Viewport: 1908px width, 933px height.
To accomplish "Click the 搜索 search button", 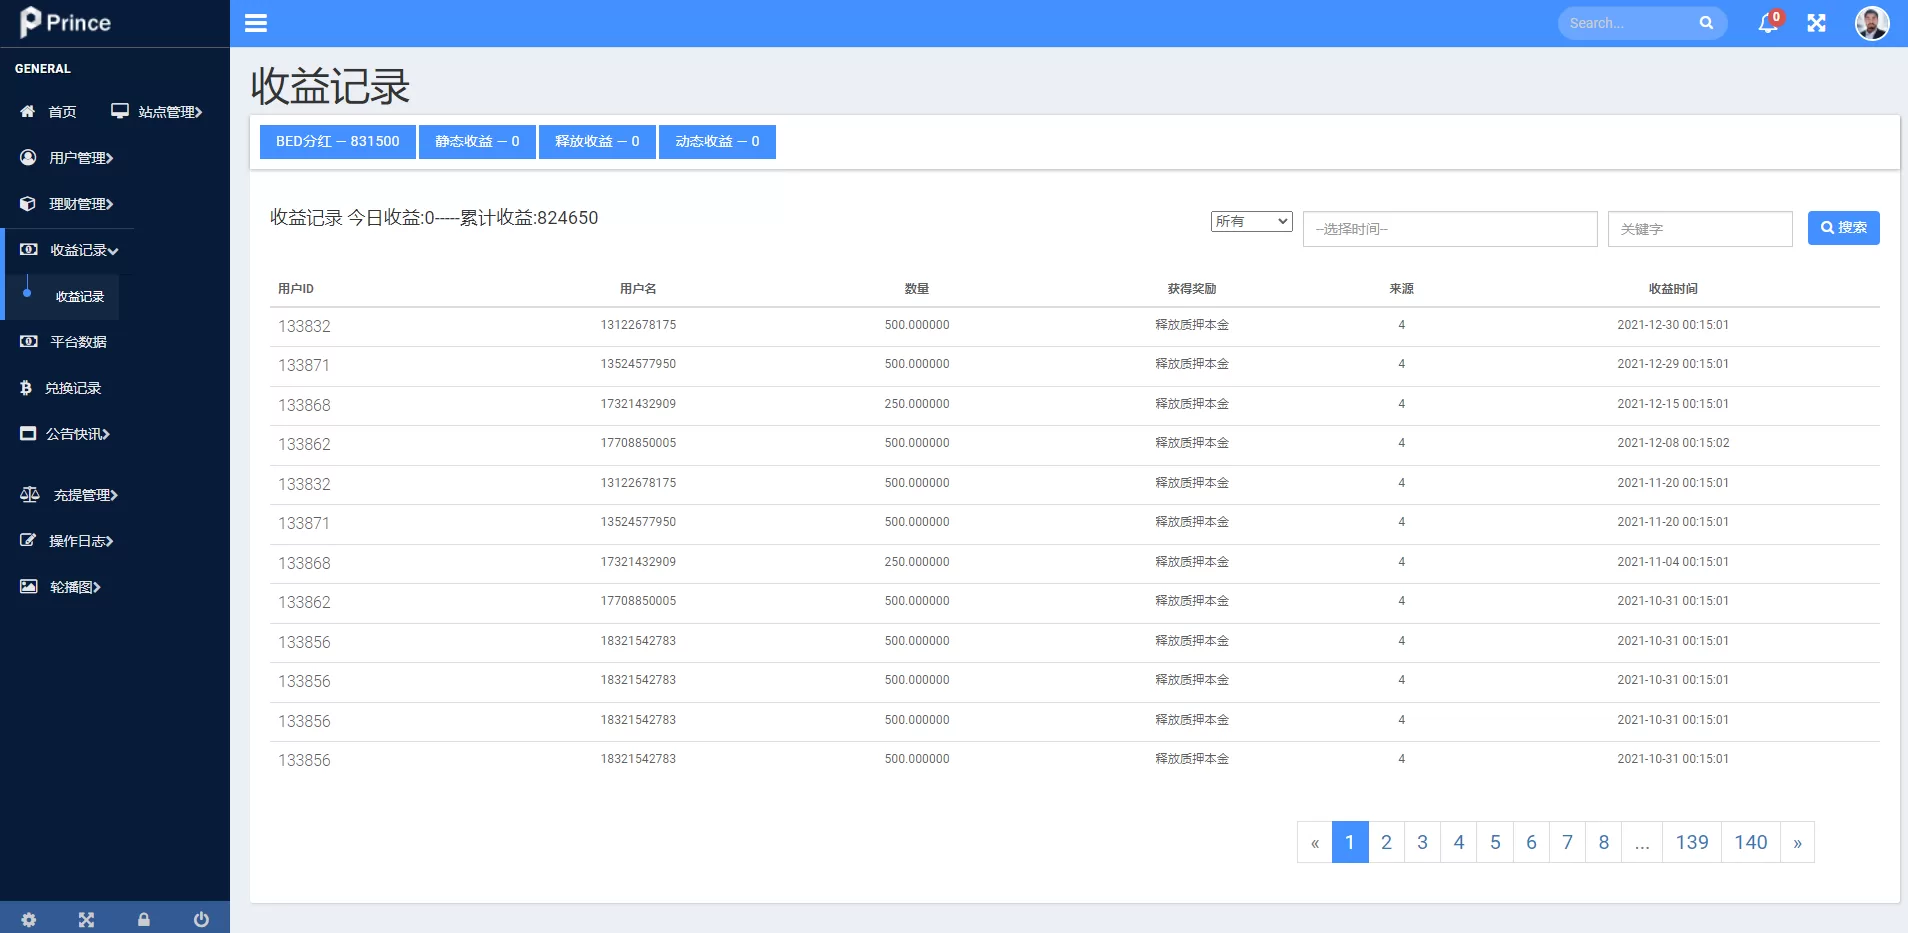I will 1843,227.
